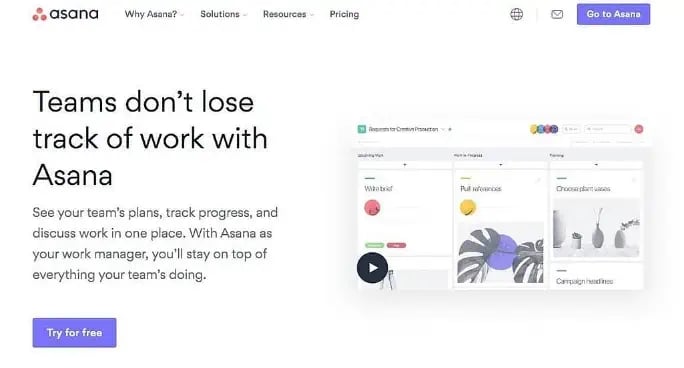Image resolution: width=684 pixels, height=368 pixels.
Task: Click the yellow avatar on Pull references card
Action: [468, 208]
